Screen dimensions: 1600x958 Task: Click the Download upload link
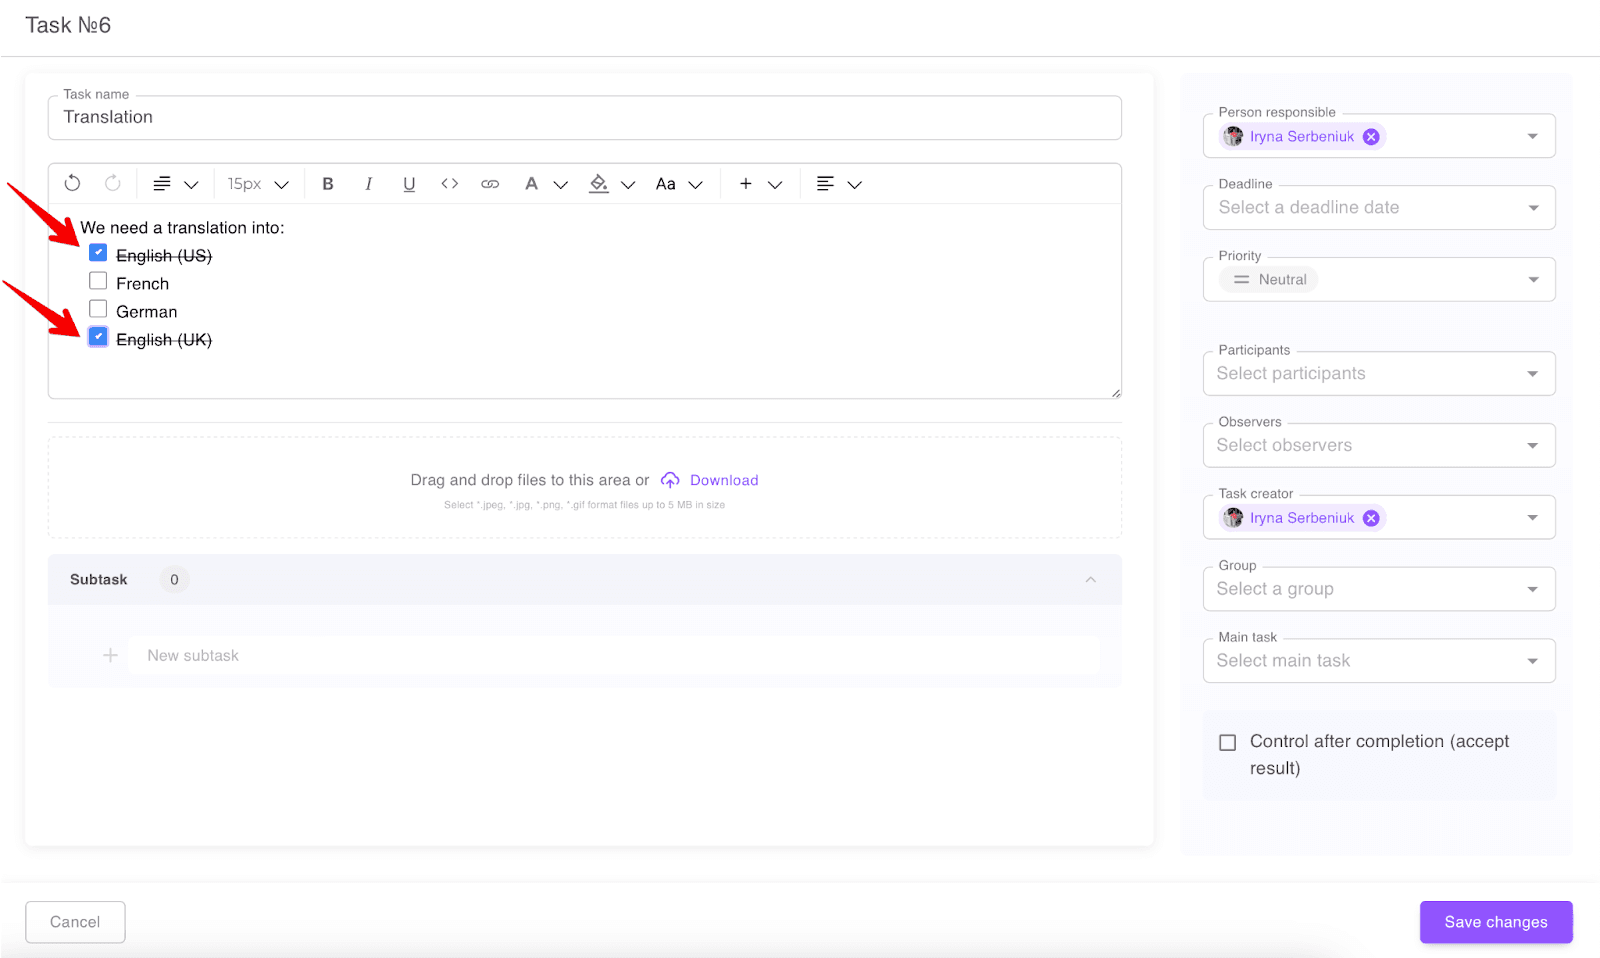[723, 480]
